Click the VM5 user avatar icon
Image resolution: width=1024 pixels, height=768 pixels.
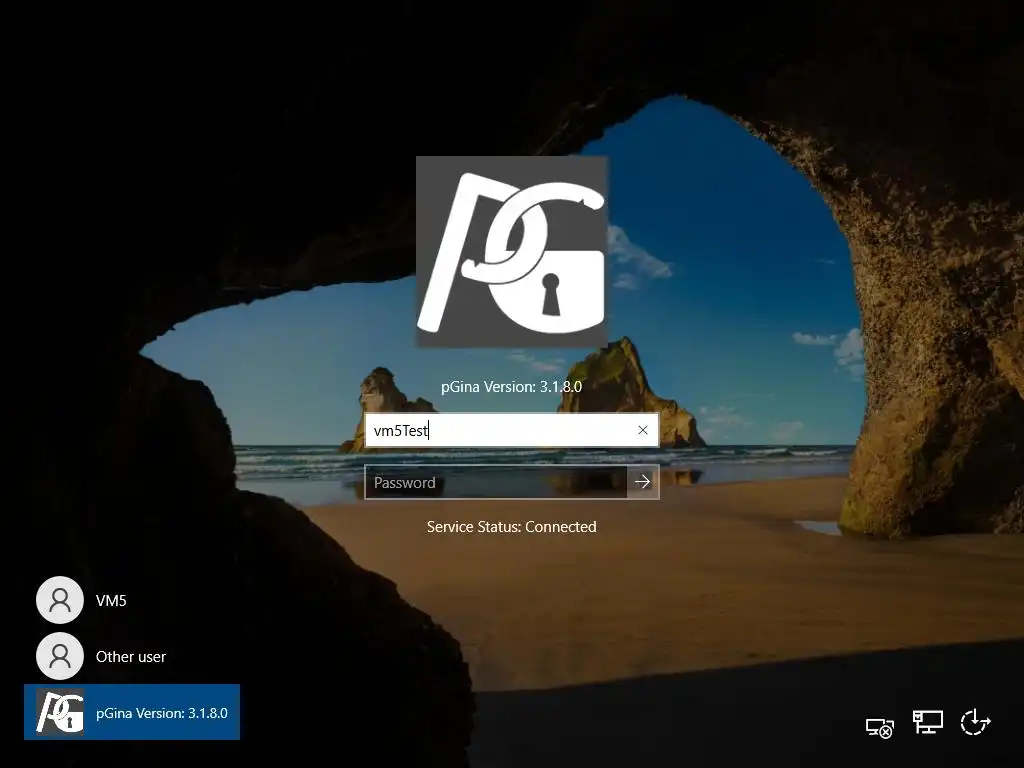60,600
